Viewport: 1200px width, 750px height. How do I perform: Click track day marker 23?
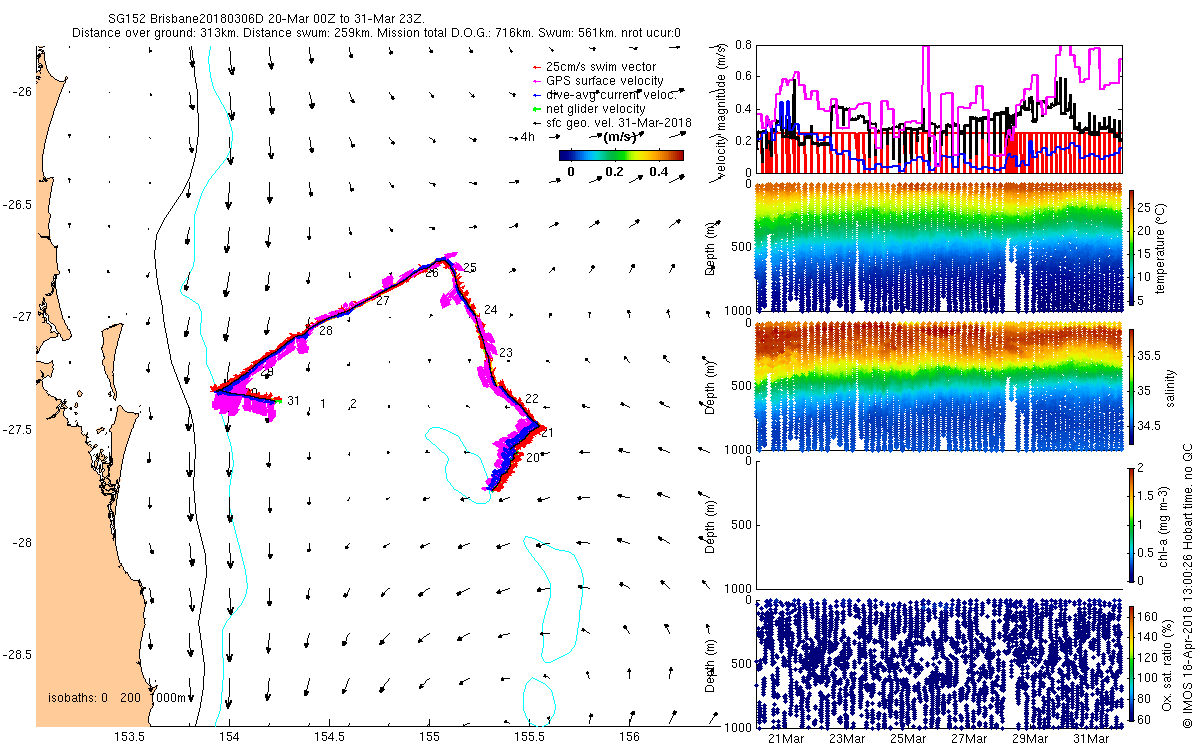click(505, 353)
